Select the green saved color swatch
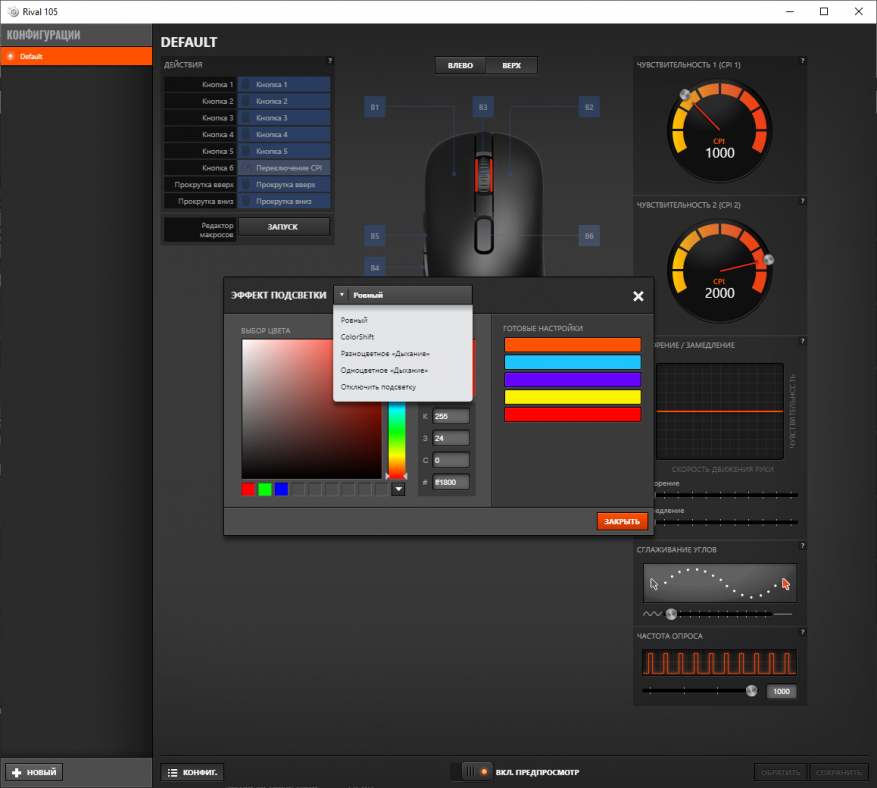This screenshot has width=877, height=788. tap(265, 489)
